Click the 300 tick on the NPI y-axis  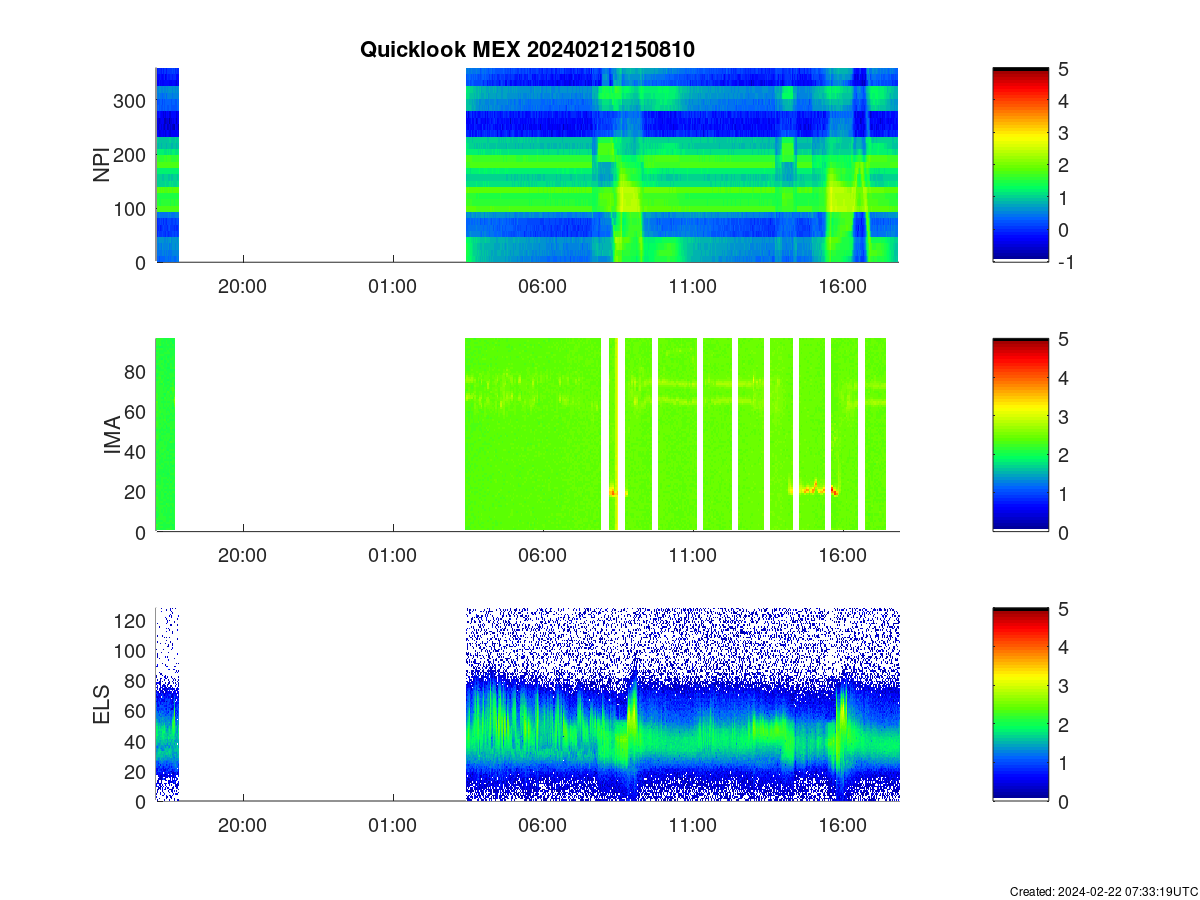(x=130, y=100)
